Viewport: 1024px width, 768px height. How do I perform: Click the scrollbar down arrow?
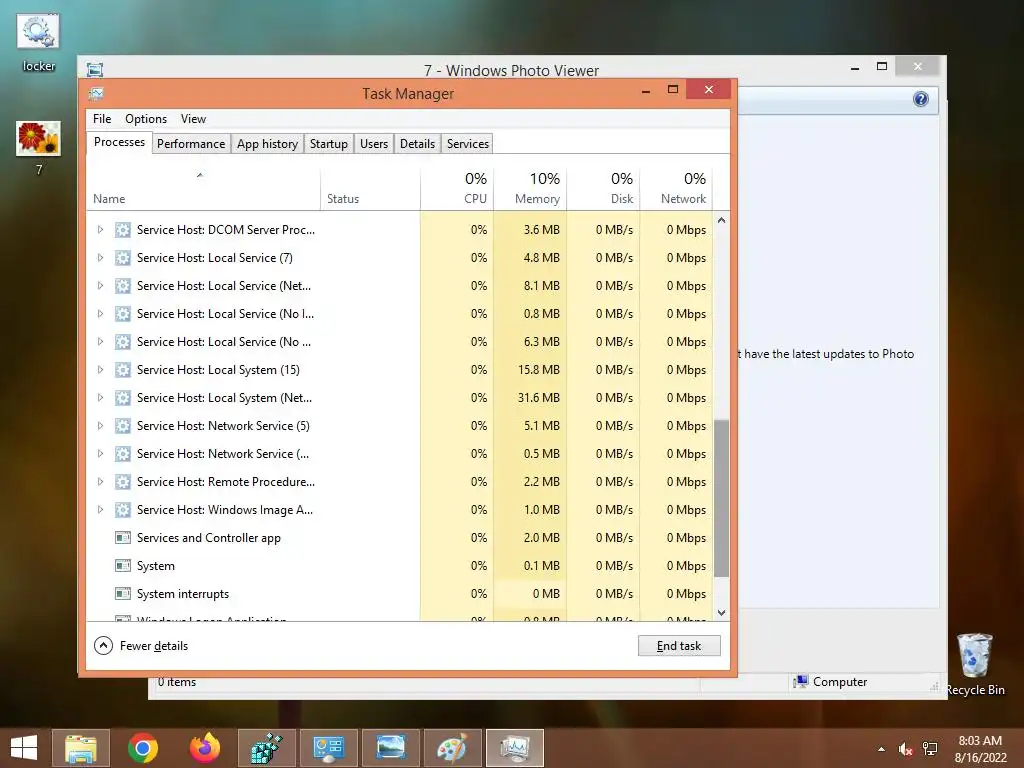pos(722,613)
